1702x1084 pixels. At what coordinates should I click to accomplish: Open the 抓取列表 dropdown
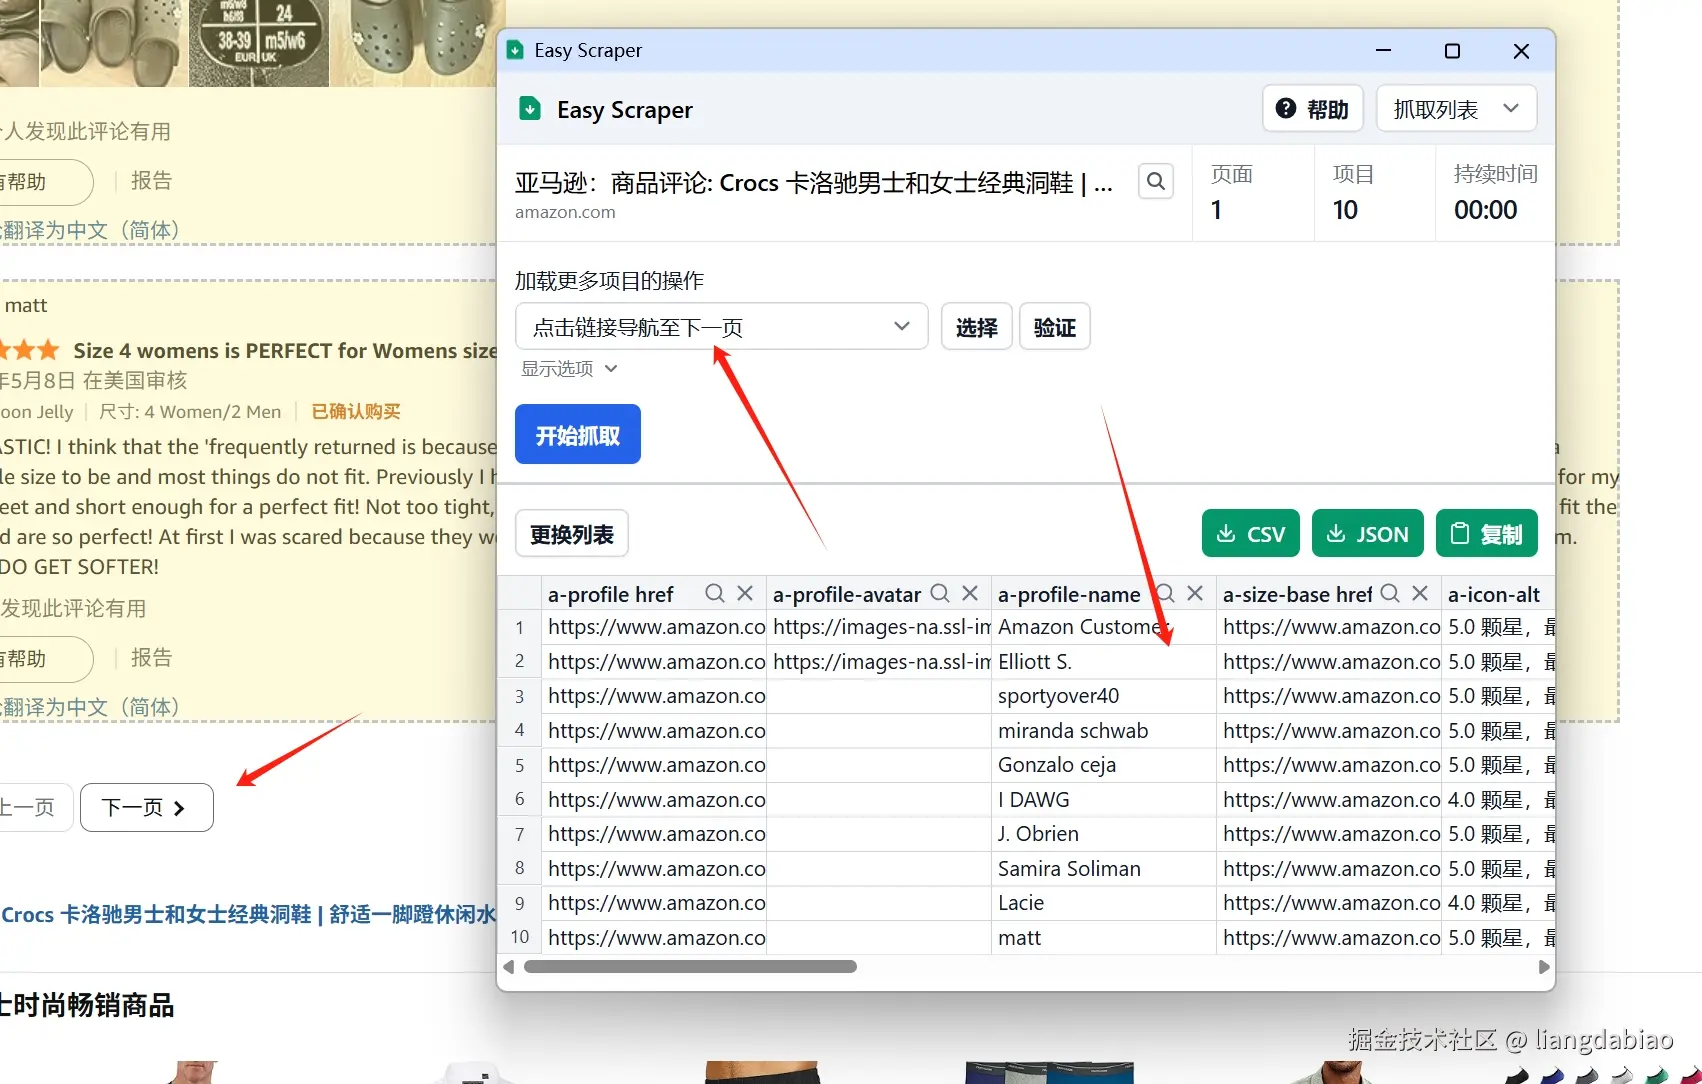pos(1456,108)
